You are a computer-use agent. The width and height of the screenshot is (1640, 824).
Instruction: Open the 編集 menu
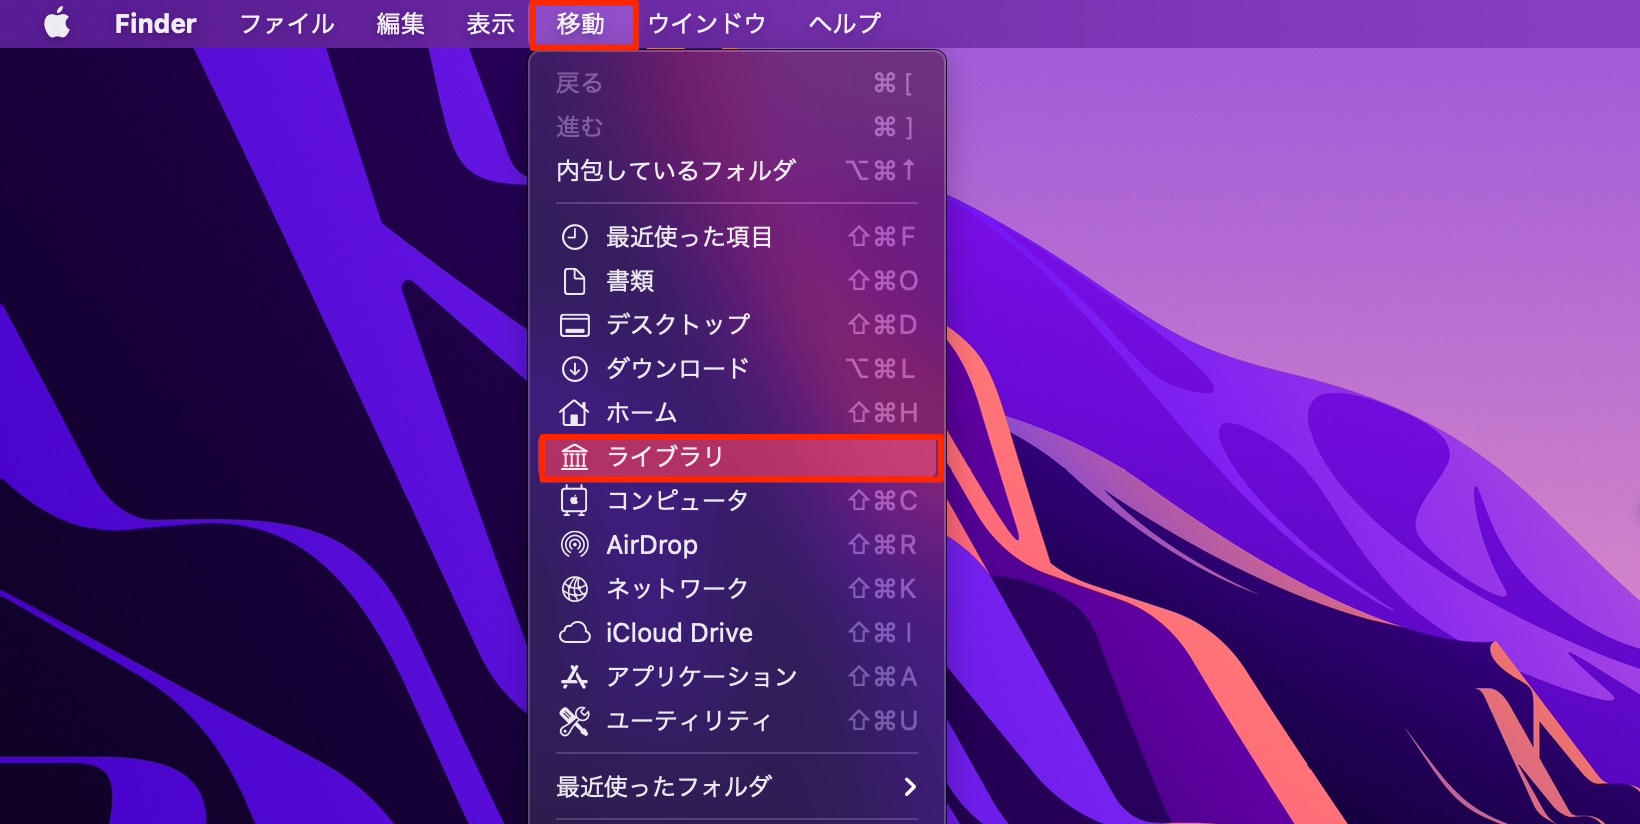coord(401,23)
